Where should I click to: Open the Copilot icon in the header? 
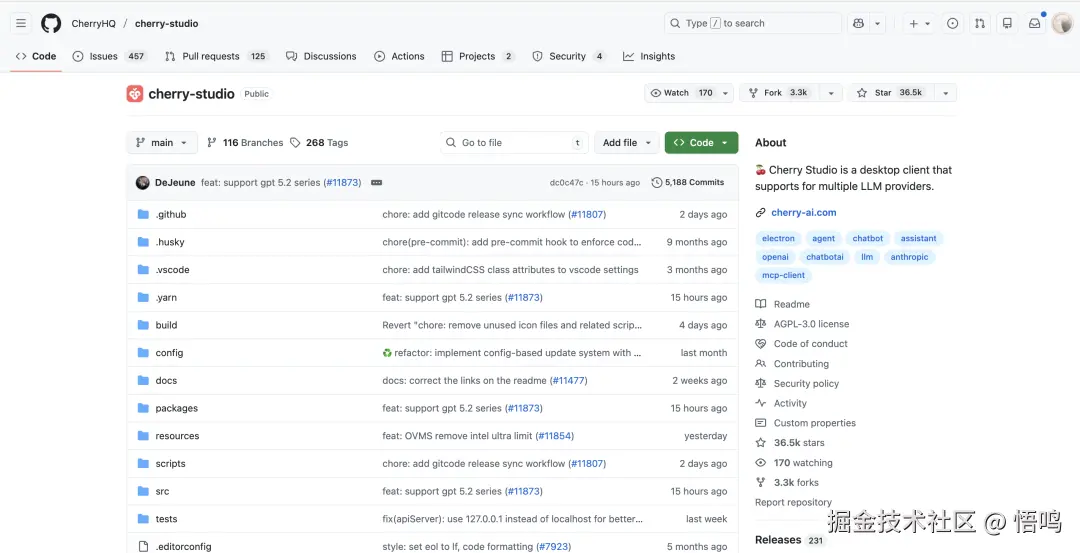tap(858, 23)
